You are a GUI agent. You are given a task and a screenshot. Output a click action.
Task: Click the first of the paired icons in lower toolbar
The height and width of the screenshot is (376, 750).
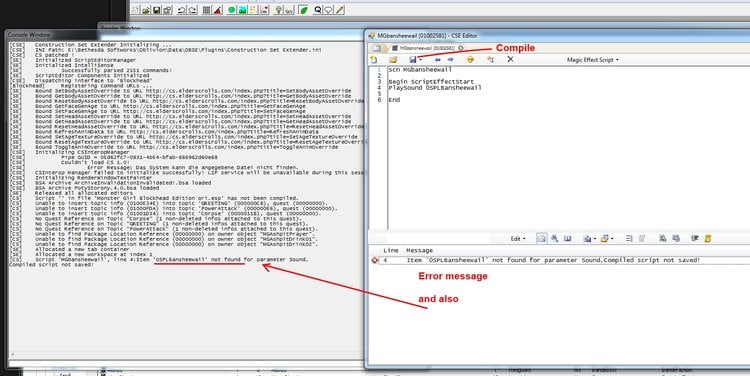pos(662,238)
